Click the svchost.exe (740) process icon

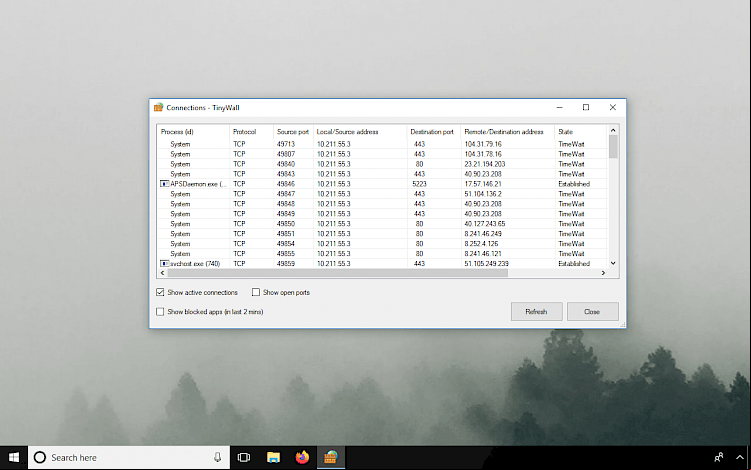(164, 264)
